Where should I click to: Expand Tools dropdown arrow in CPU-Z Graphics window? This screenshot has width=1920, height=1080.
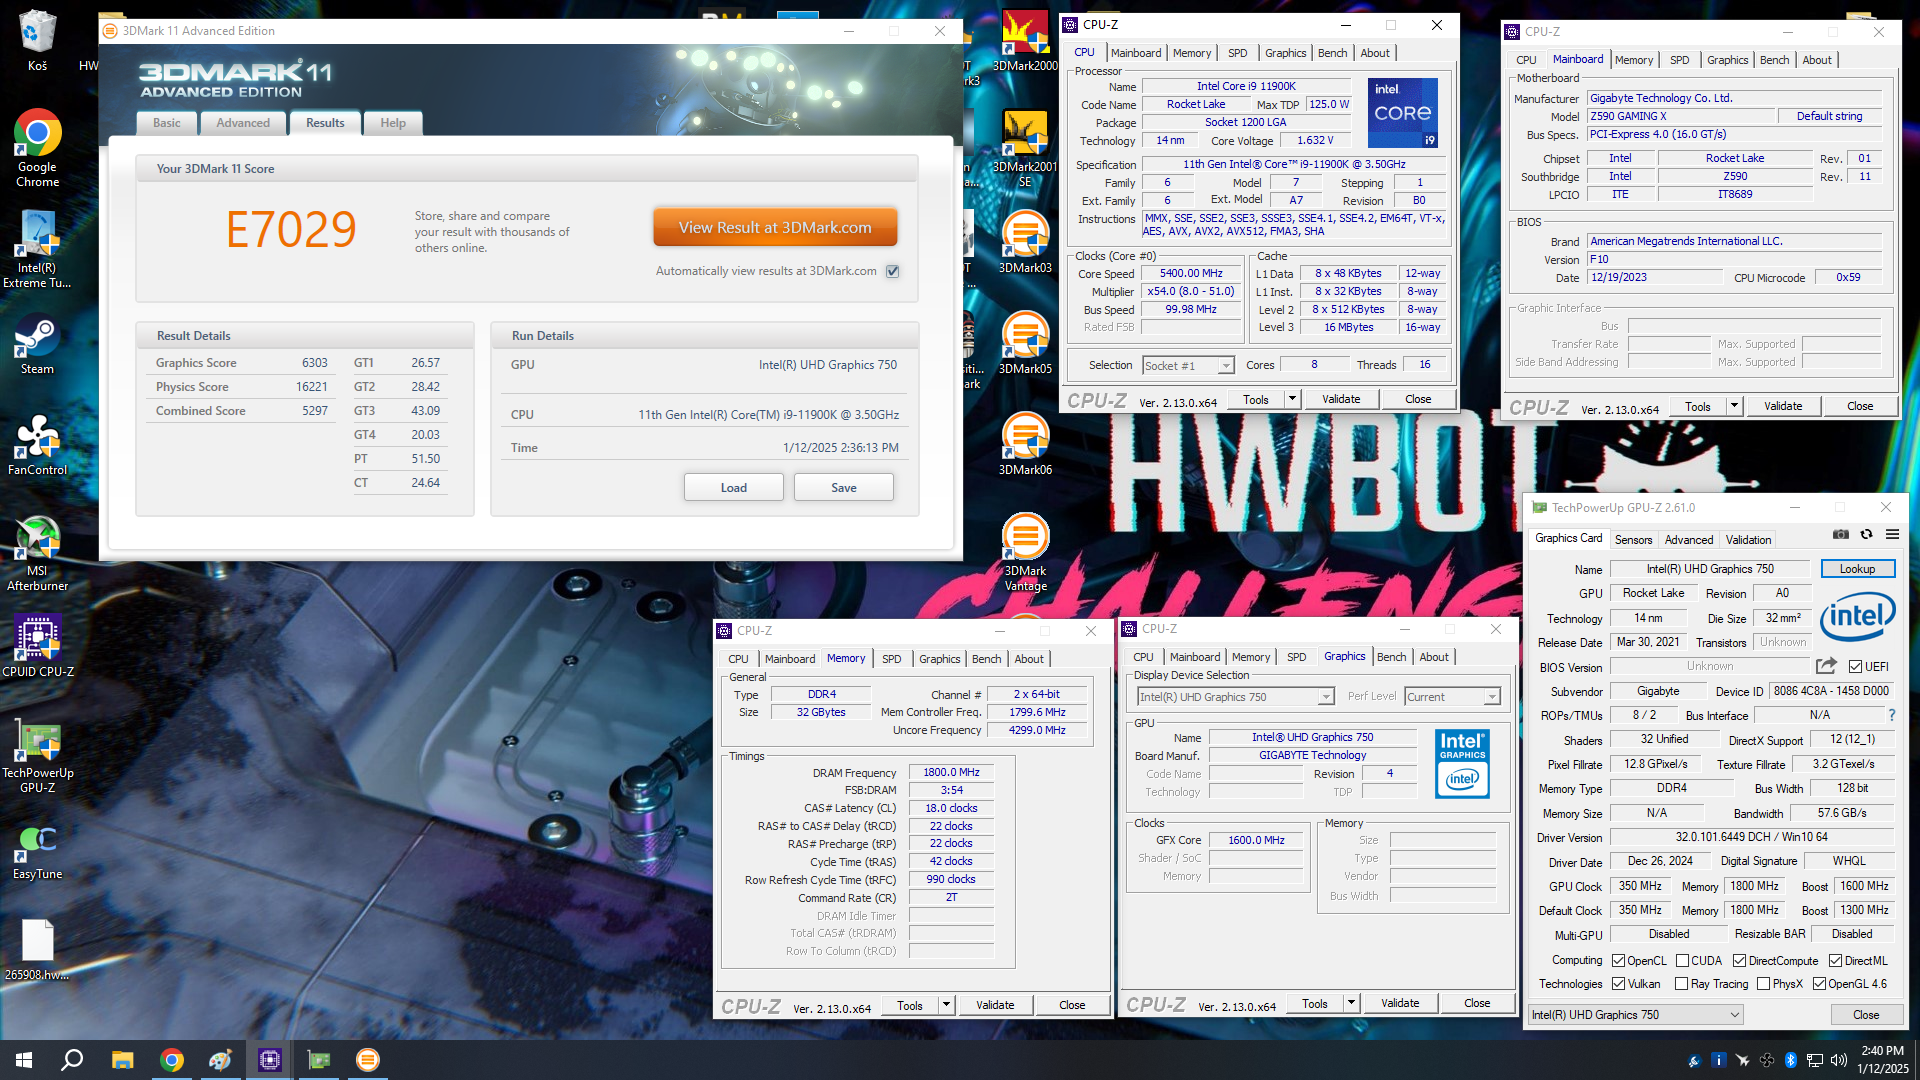[1350, 1003]
